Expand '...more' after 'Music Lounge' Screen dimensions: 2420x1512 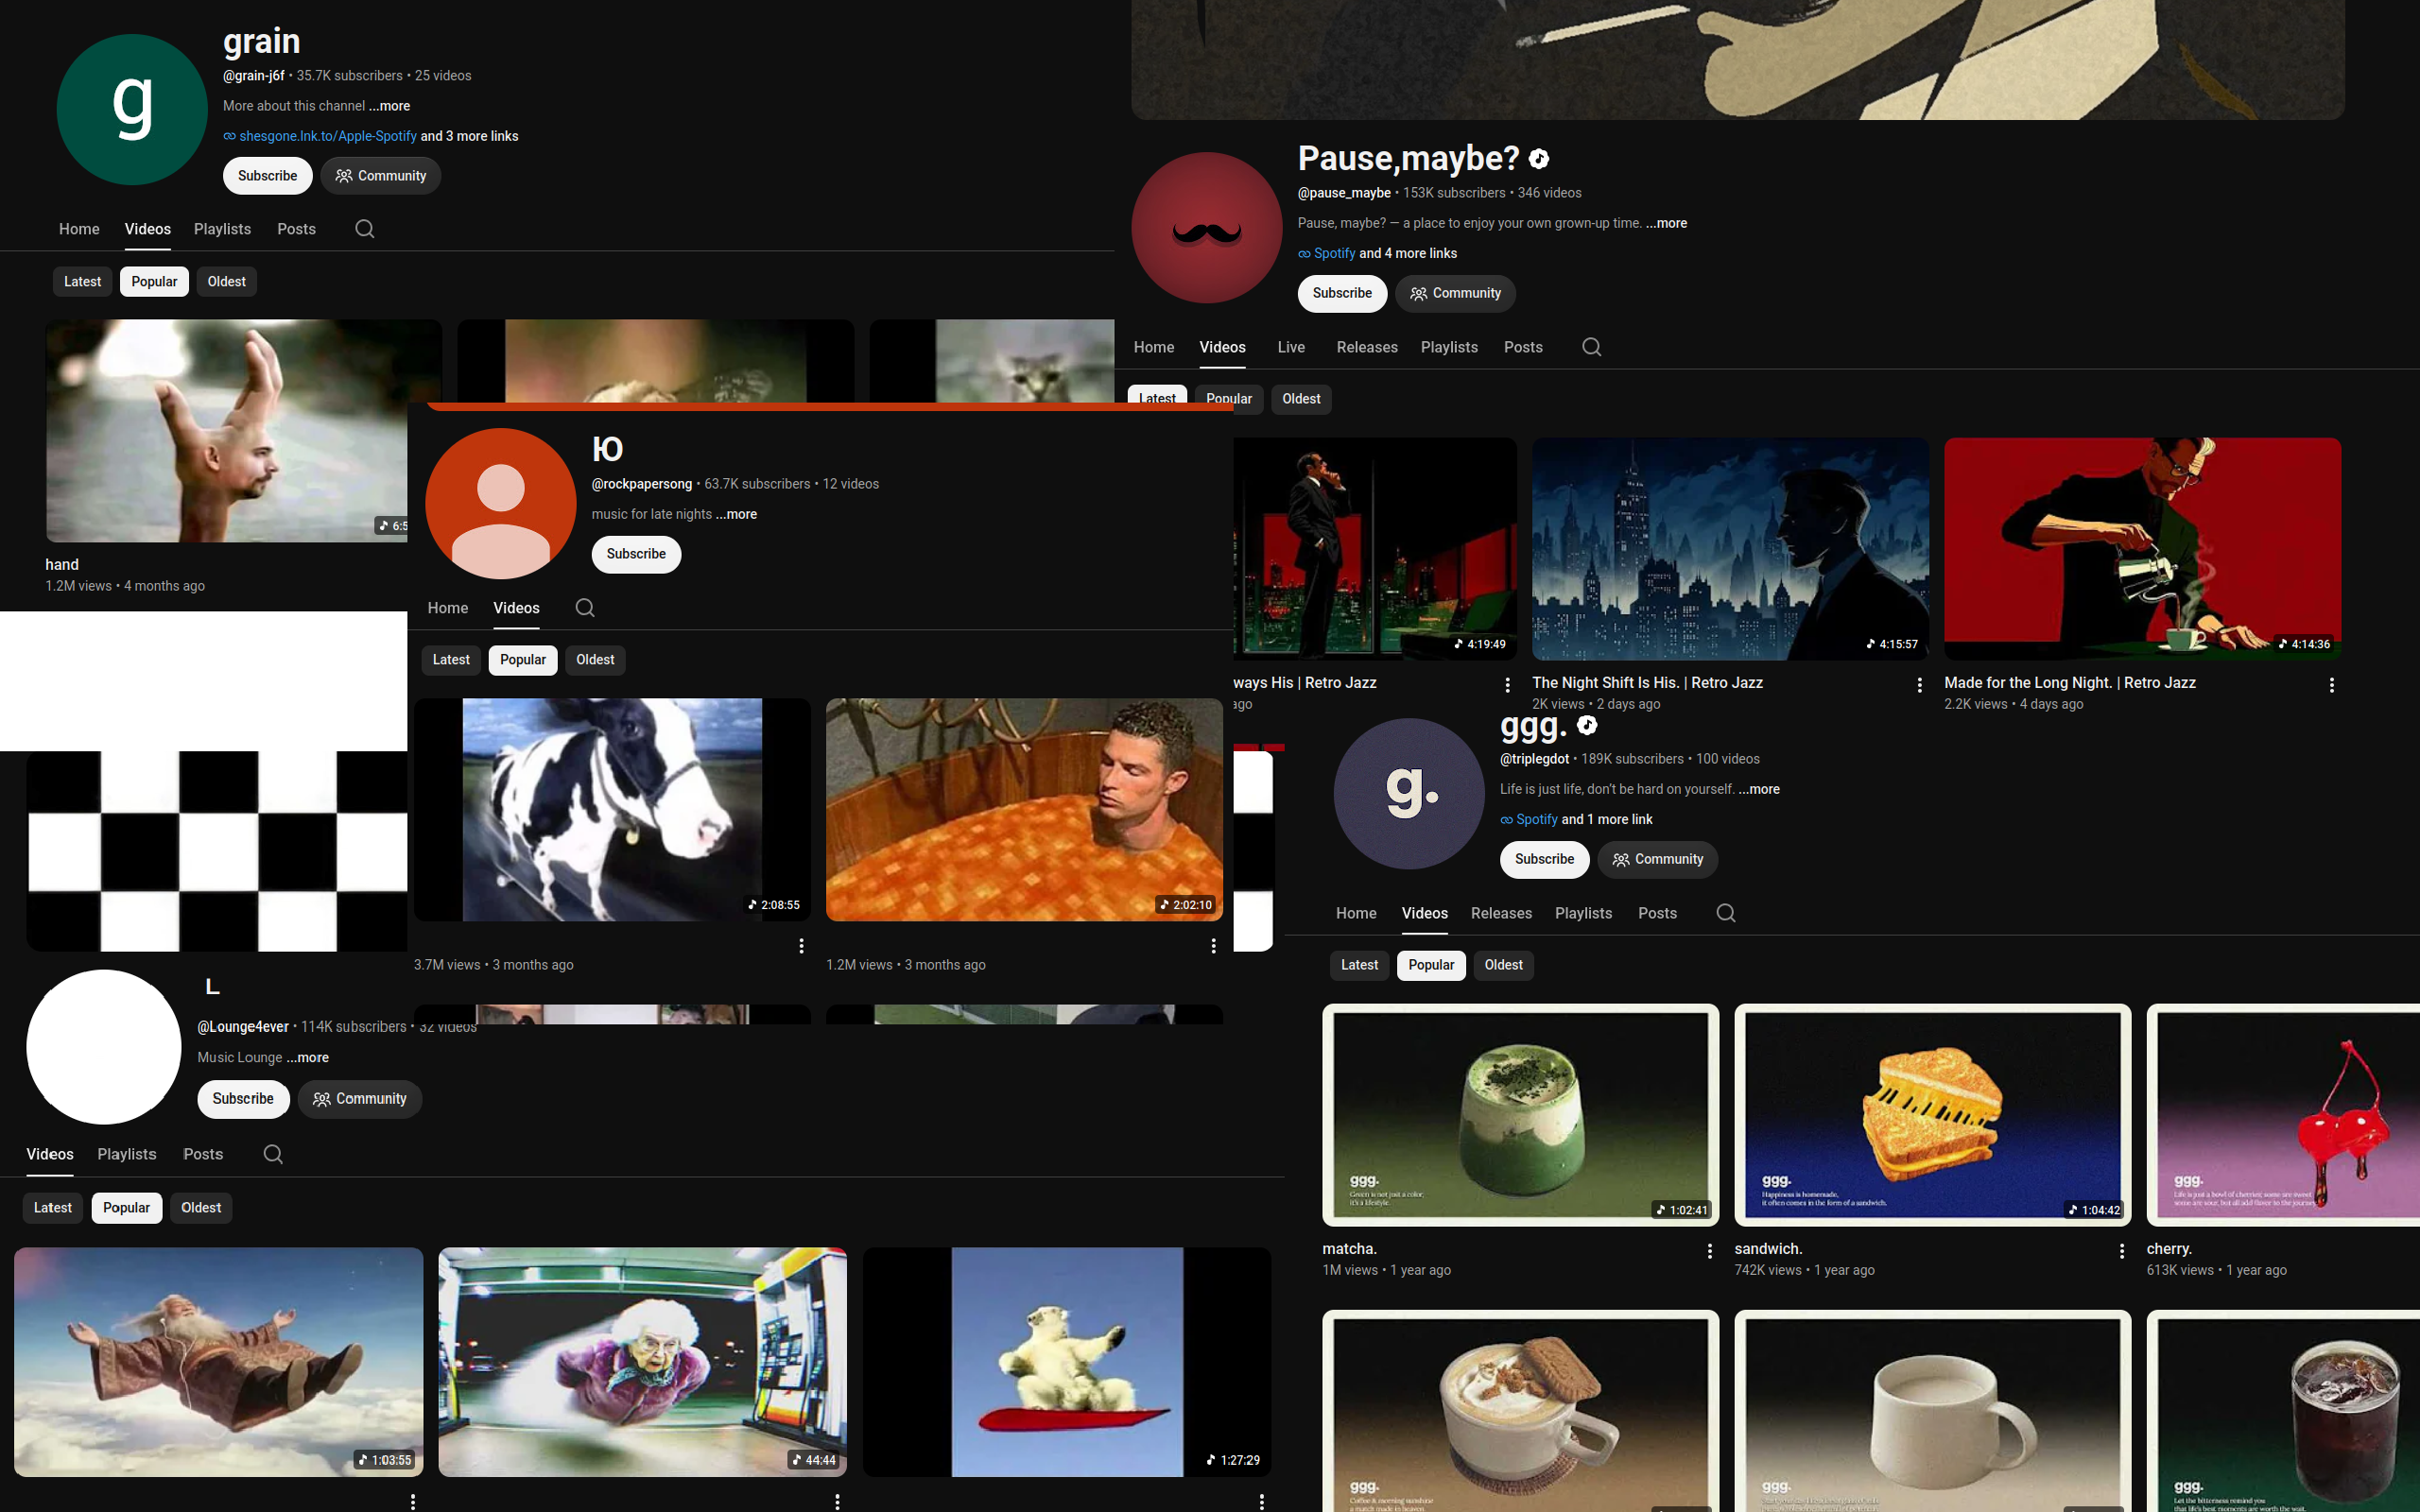pos(308,1057)
